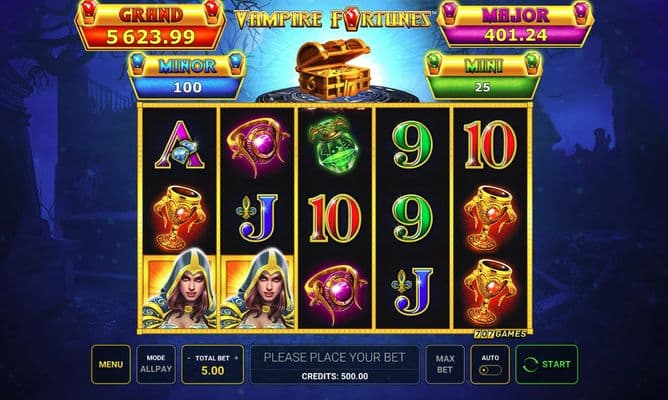Select the hooded woman symbol on first reel
This screenshot has width=668, height=400.
pyautogui.click(x=180, y=290)
